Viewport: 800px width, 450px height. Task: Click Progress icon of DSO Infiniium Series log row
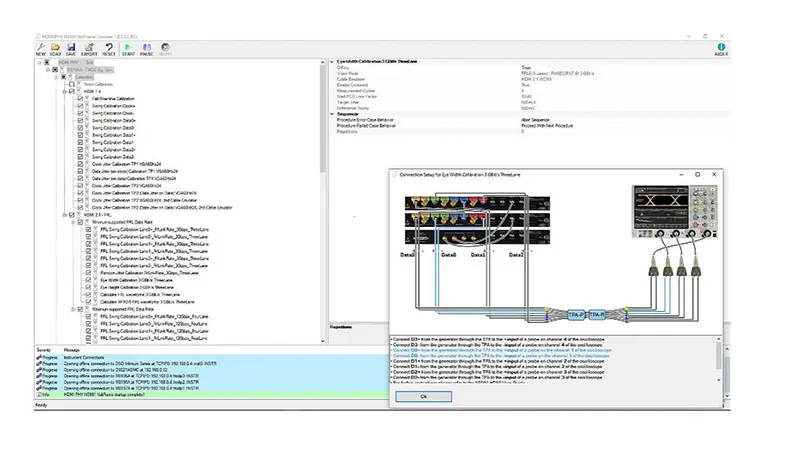coord(39,364)
